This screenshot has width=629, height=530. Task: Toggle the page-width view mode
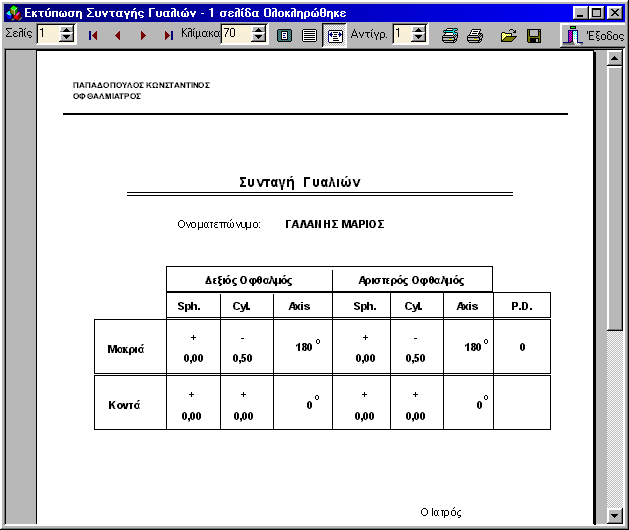click(310, 35)
